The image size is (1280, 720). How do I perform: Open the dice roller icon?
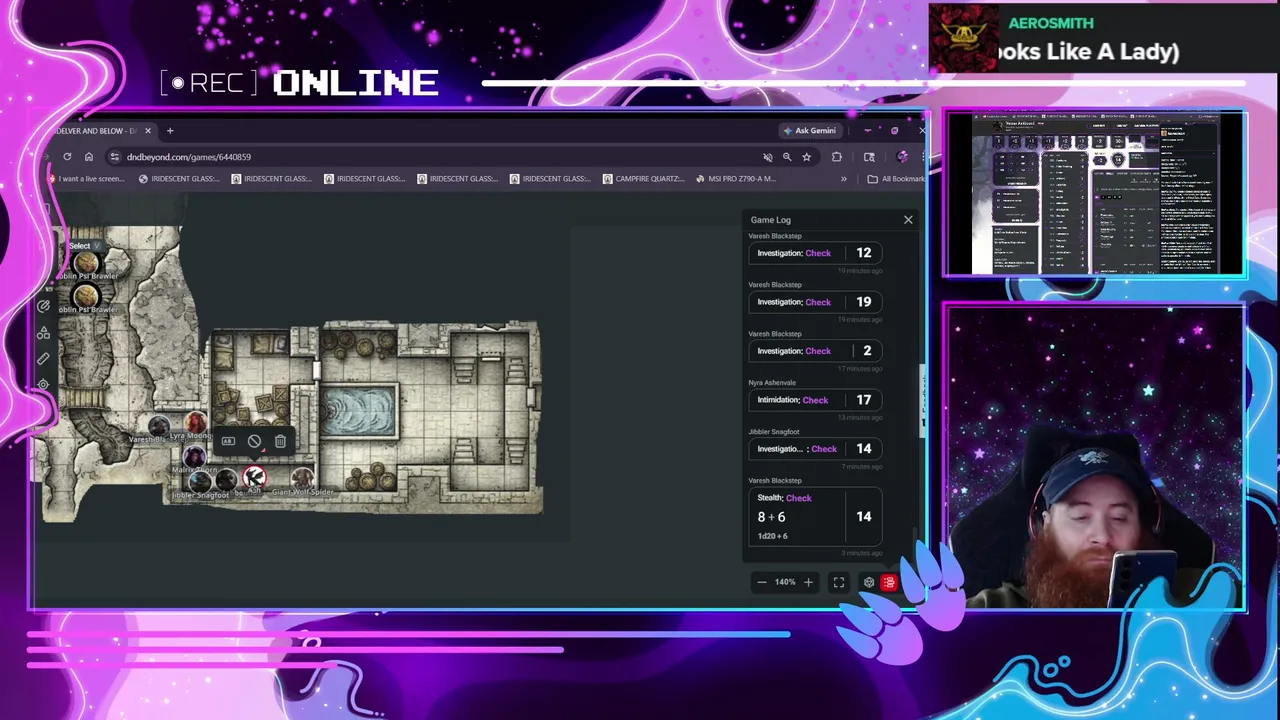pos(868,582)
